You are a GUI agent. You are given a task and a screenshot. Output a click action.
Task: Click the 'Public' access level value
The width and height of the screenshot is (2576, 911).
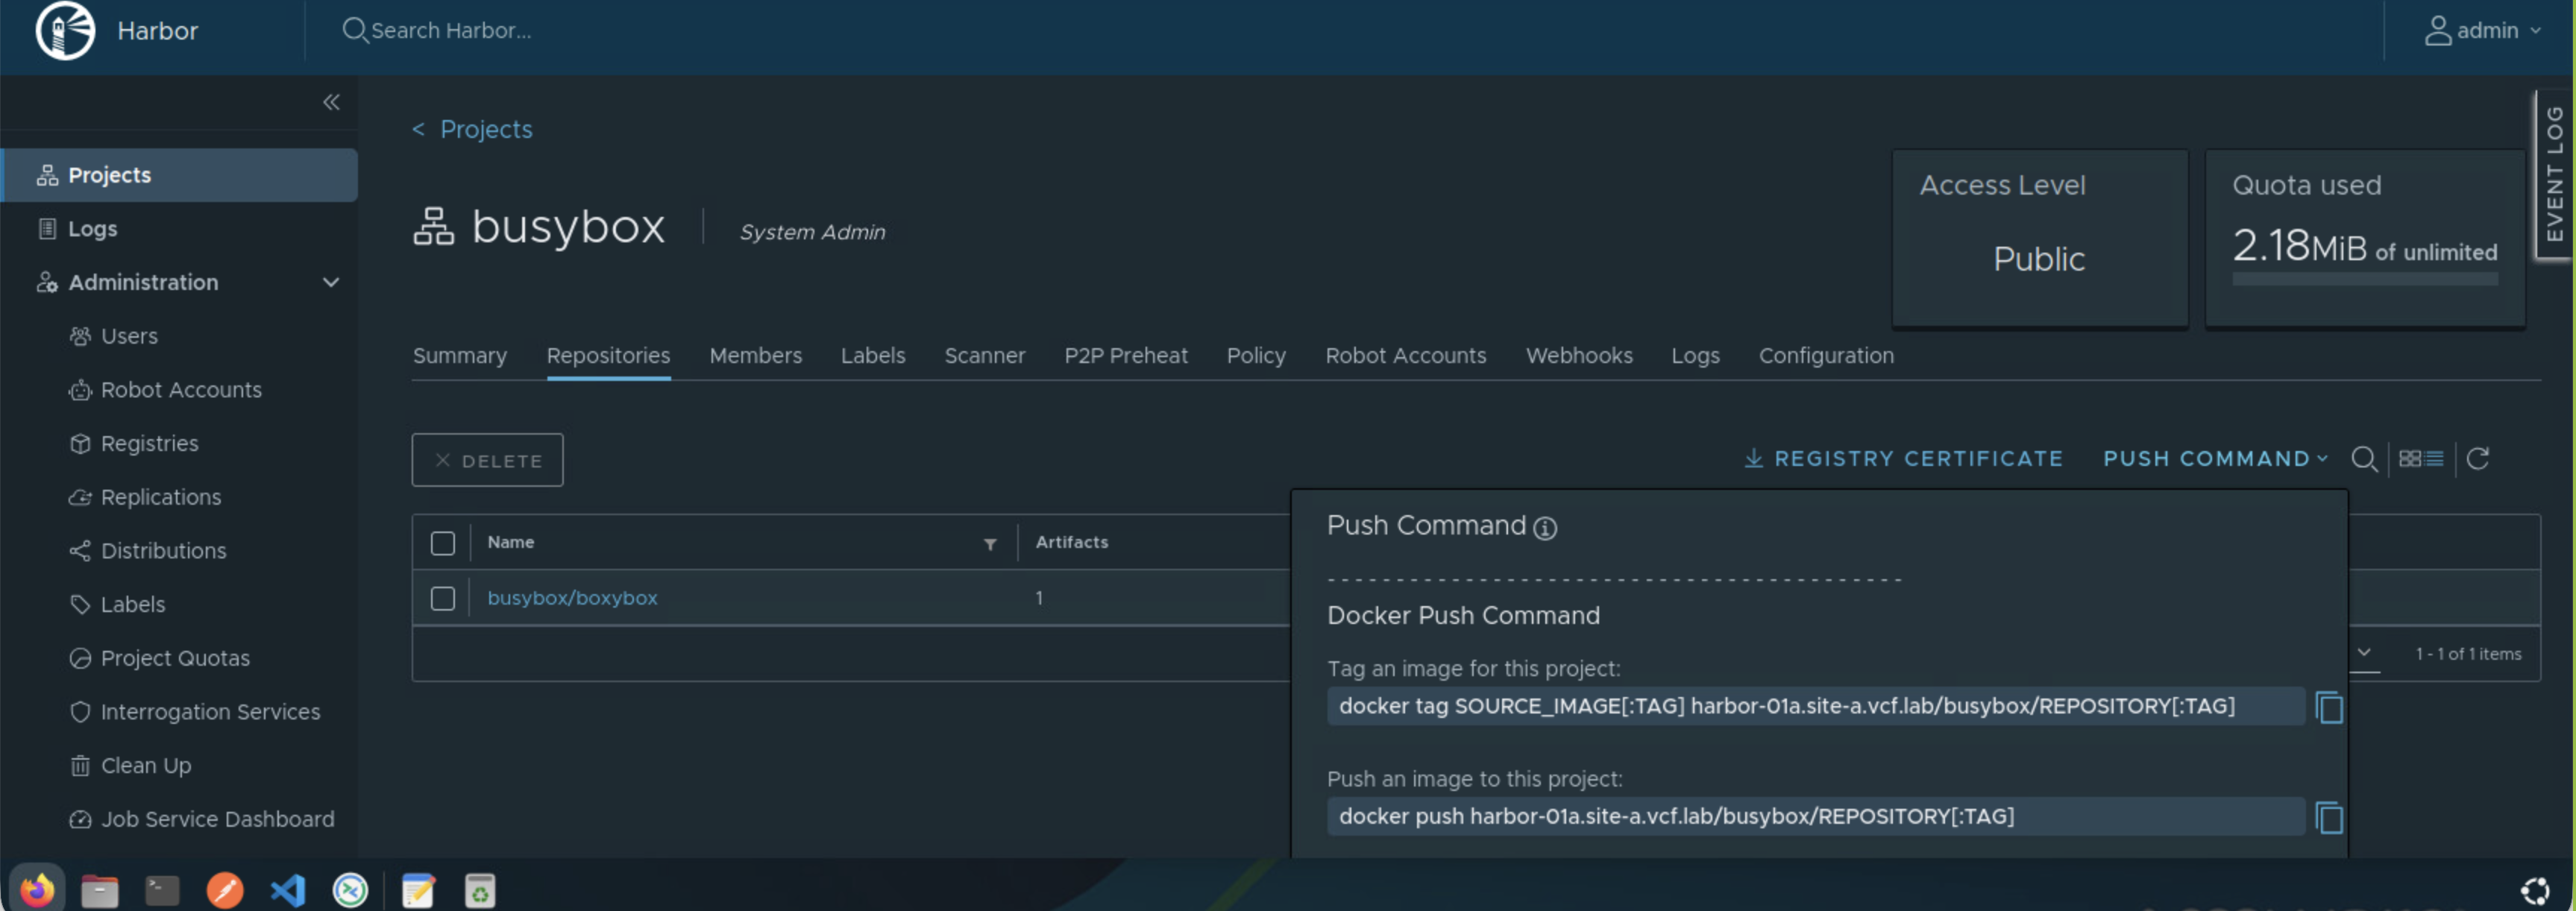[x=2039, y=259]
